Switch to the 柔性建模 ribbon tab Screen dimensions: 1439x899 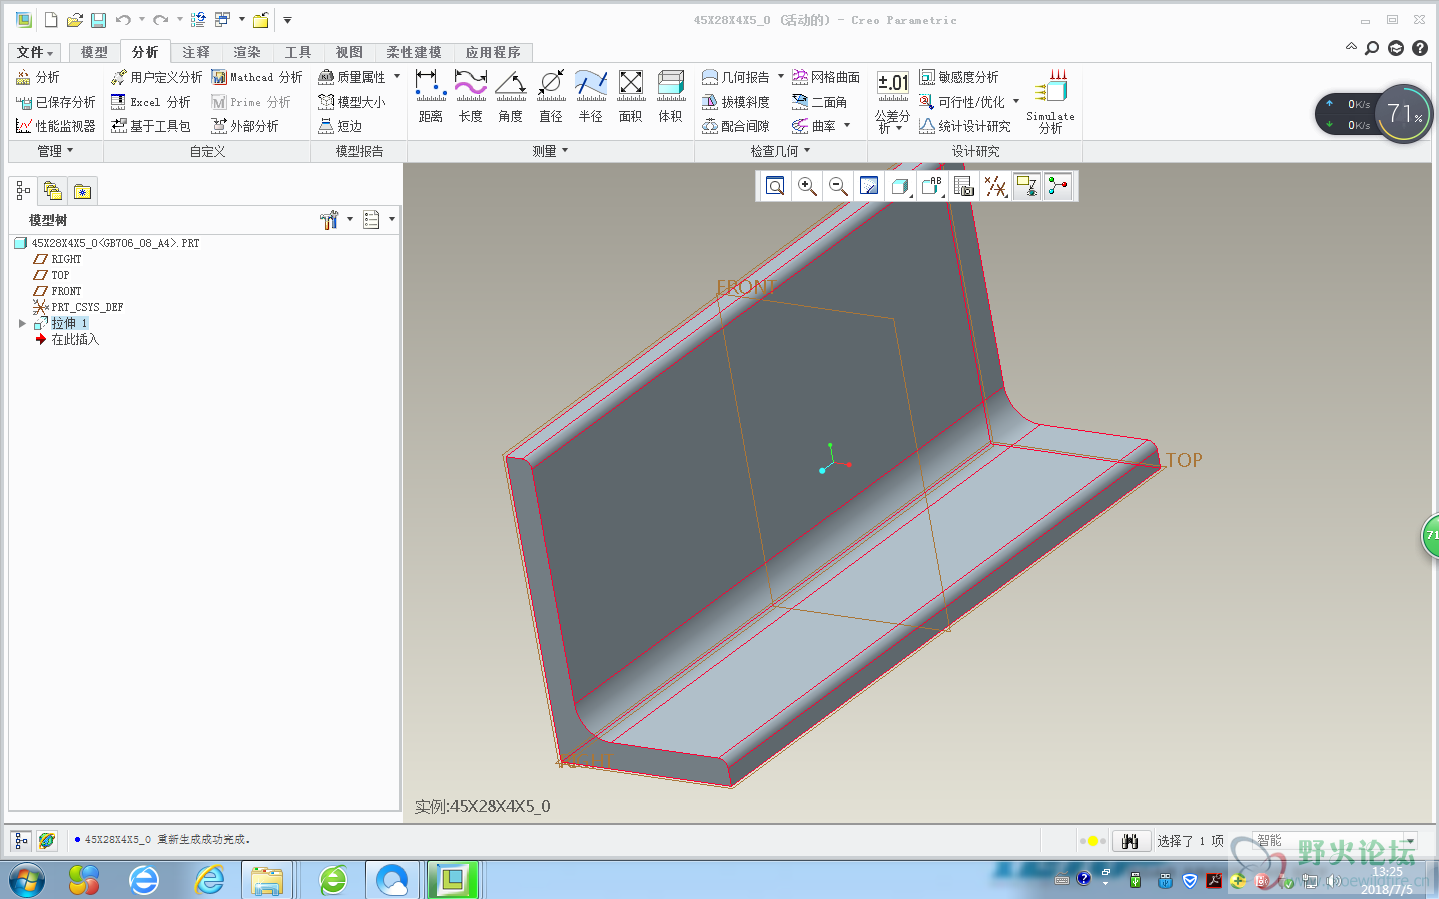414,52
